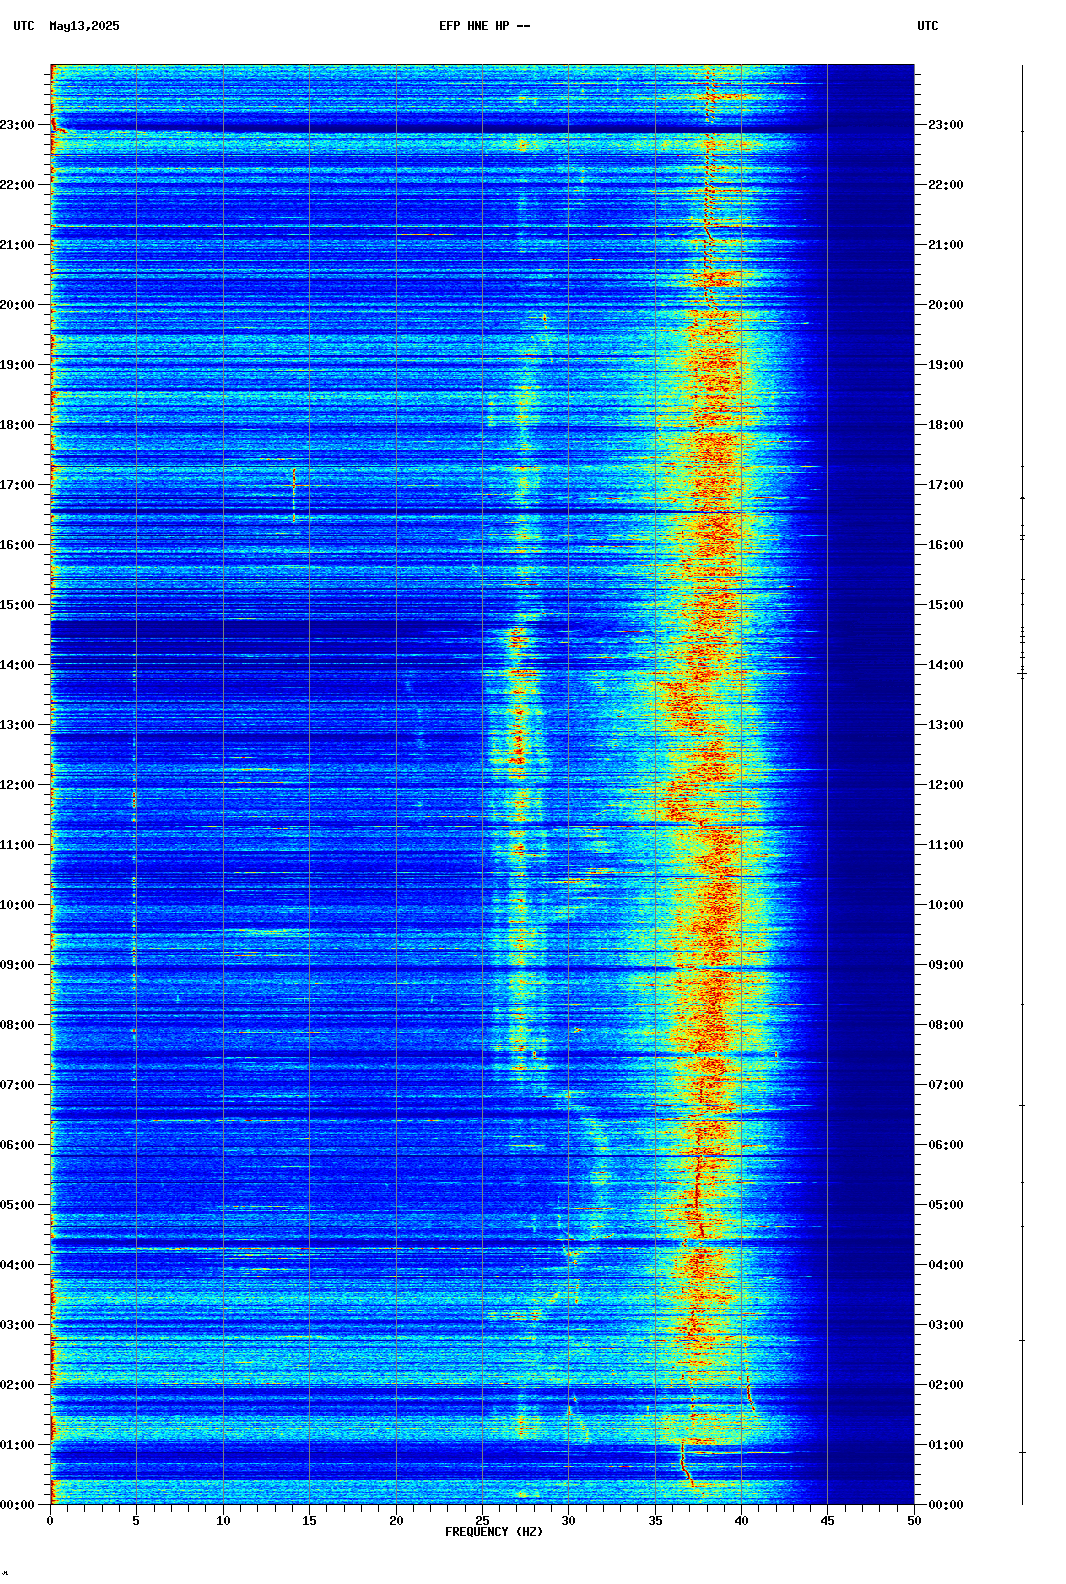Click the 23:00 label on the right time axis
1066x1584 pixels.
(946, 125)
